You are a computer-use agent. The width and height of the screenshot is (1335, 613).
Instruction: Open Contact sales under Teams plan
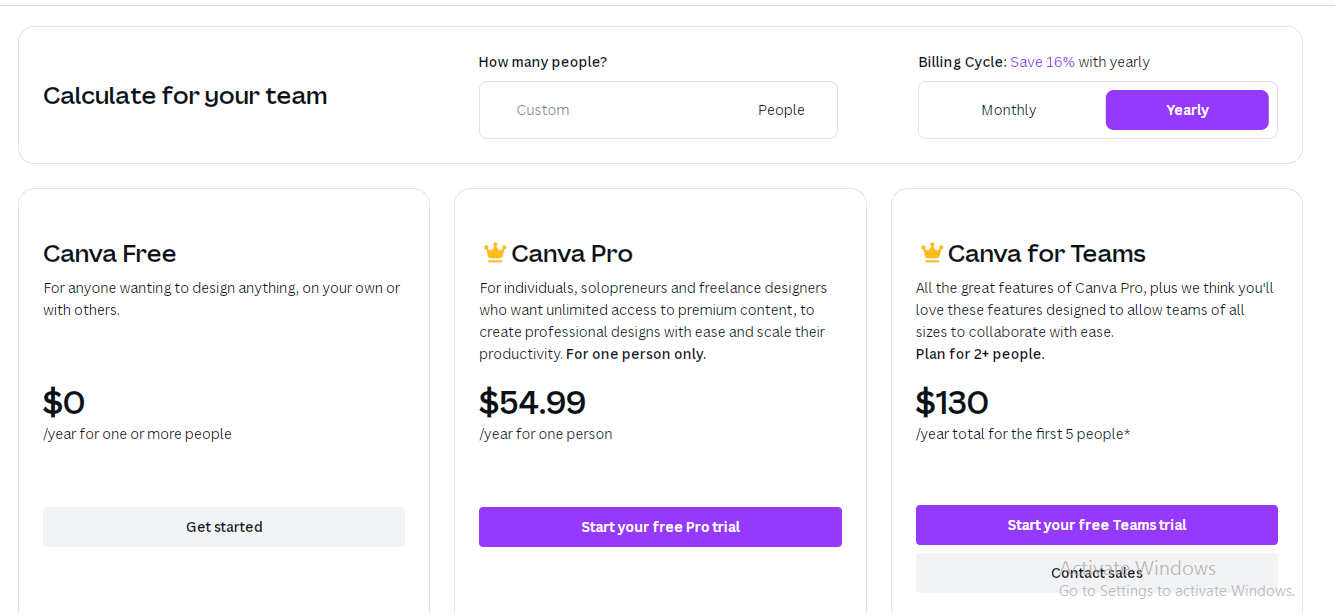pyautogui.click(x=1097, y=573)
